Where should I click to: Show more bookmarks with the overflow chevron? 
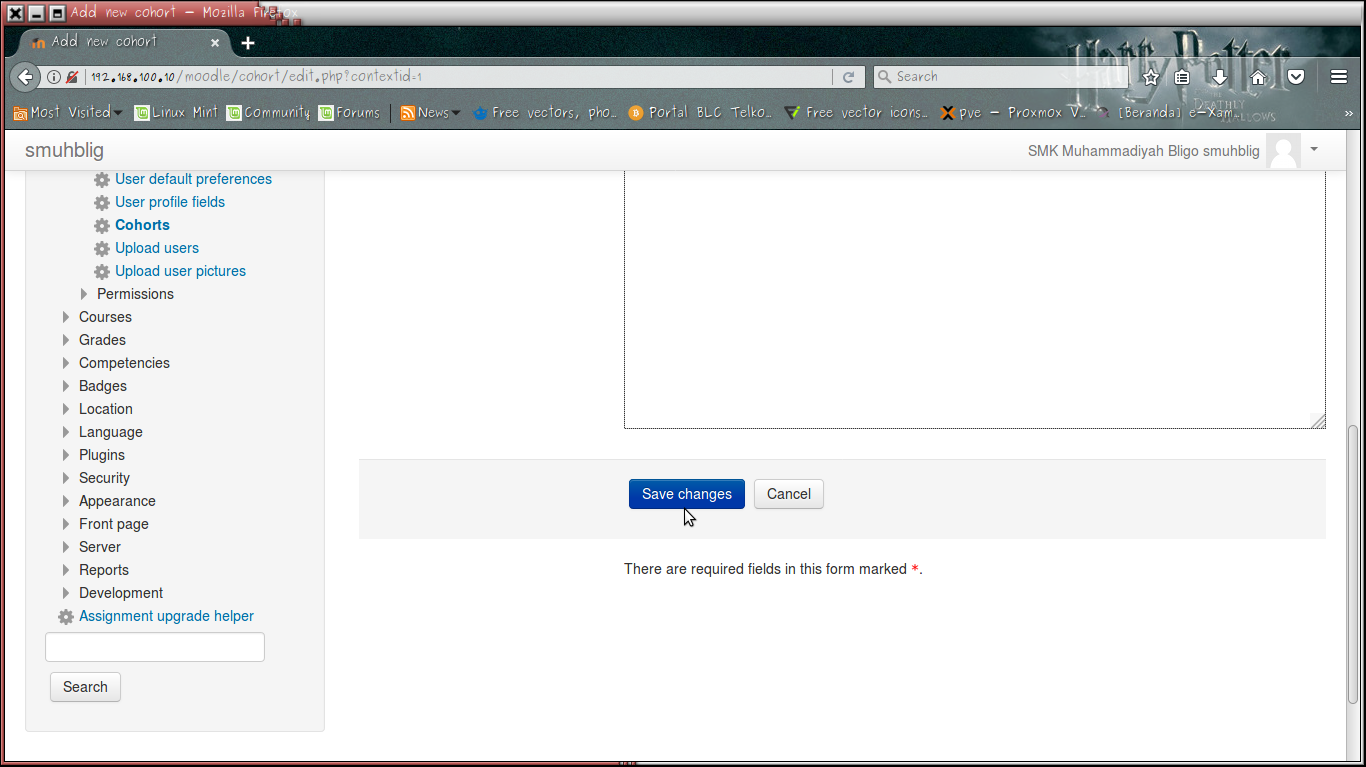point(1348,113)
